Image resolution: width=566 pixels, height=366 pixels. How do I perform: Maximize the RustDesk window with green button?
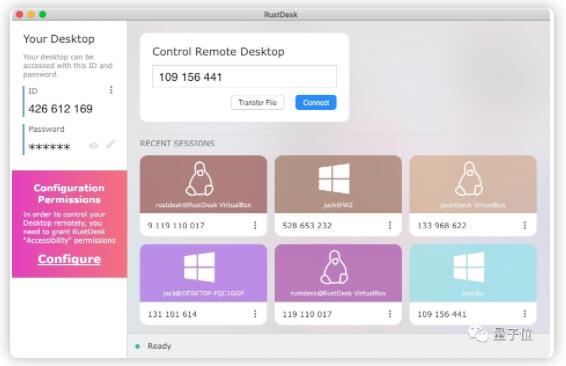43,14
